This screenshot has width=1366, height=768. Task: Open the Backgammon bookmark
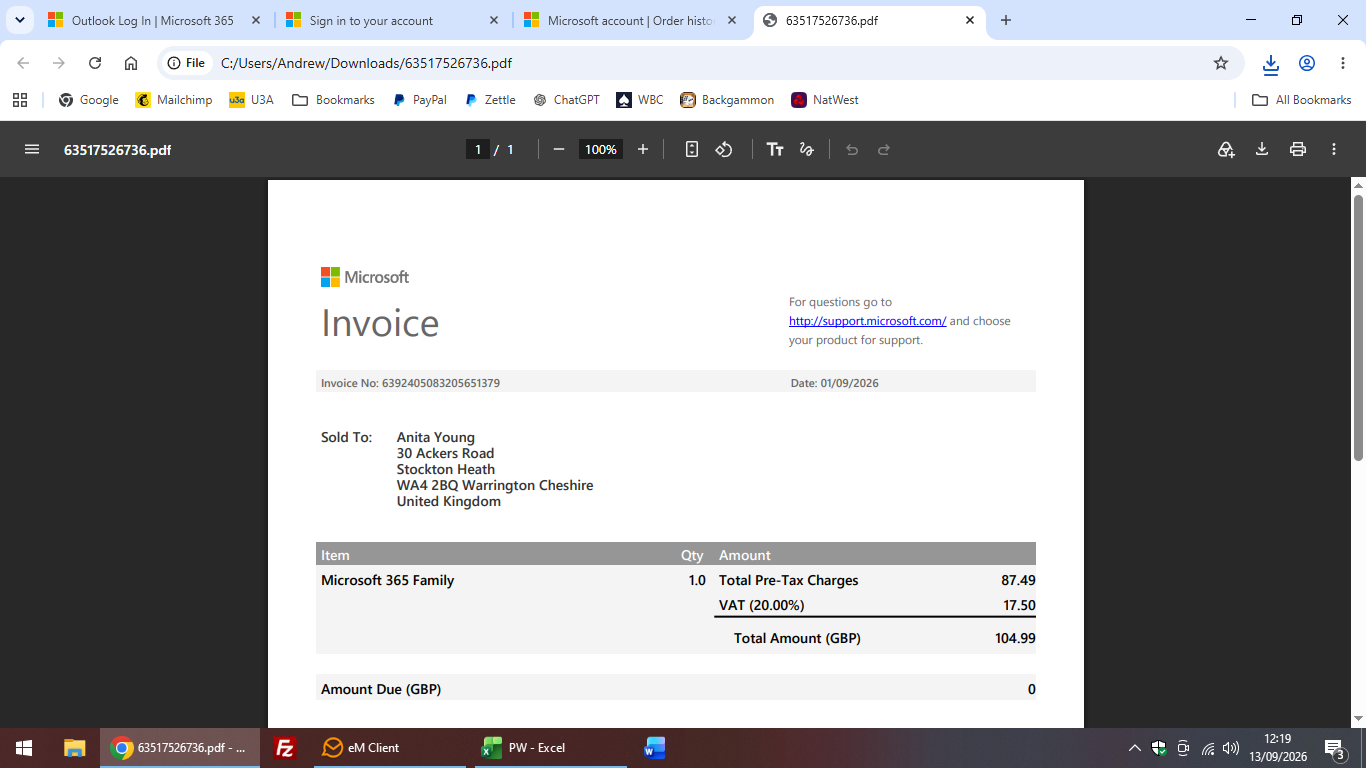pyautogui.click(x=727, y=100)
